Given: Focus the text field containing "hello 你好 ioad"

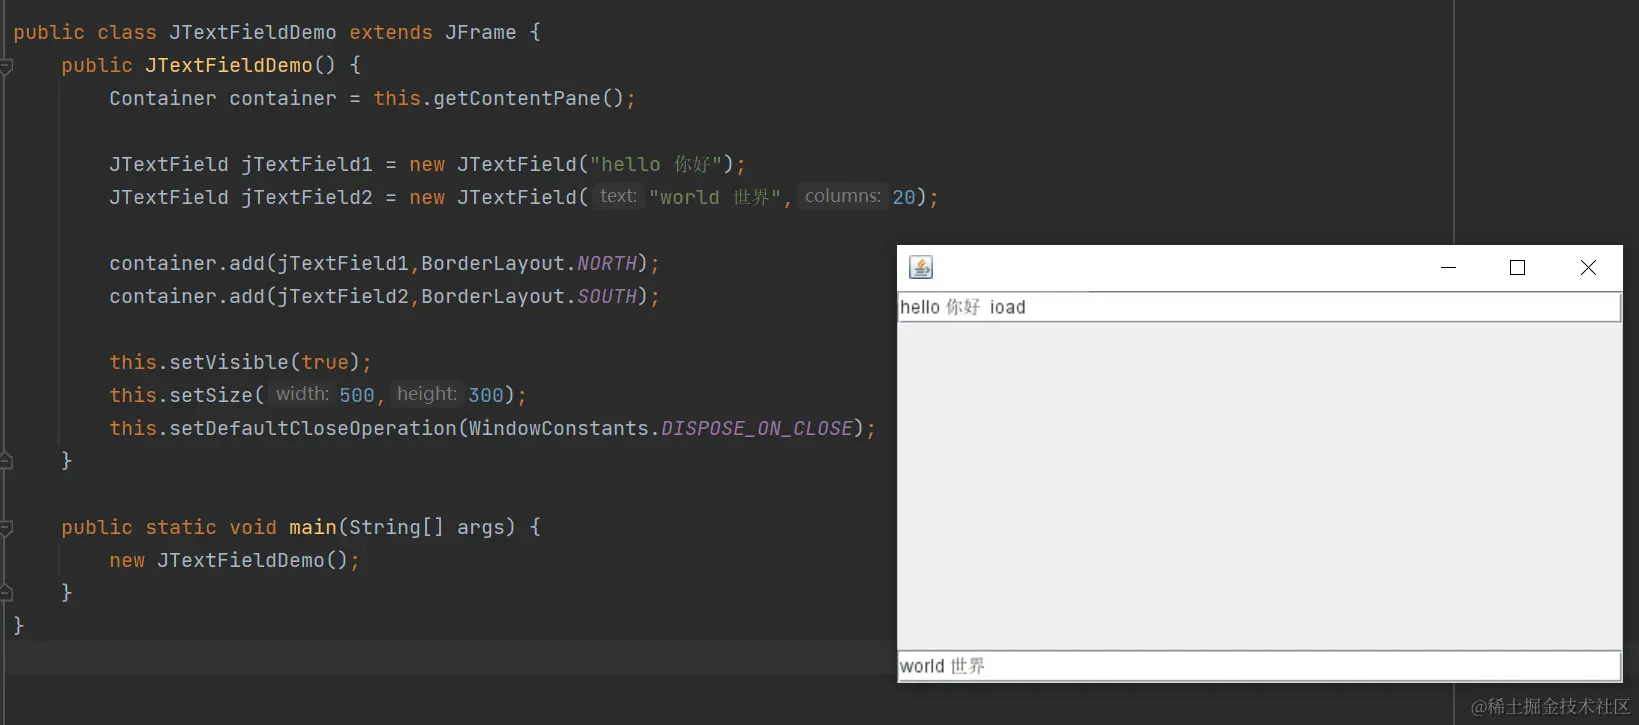Looking at the screenshot, I should (x=1259, y=307).
